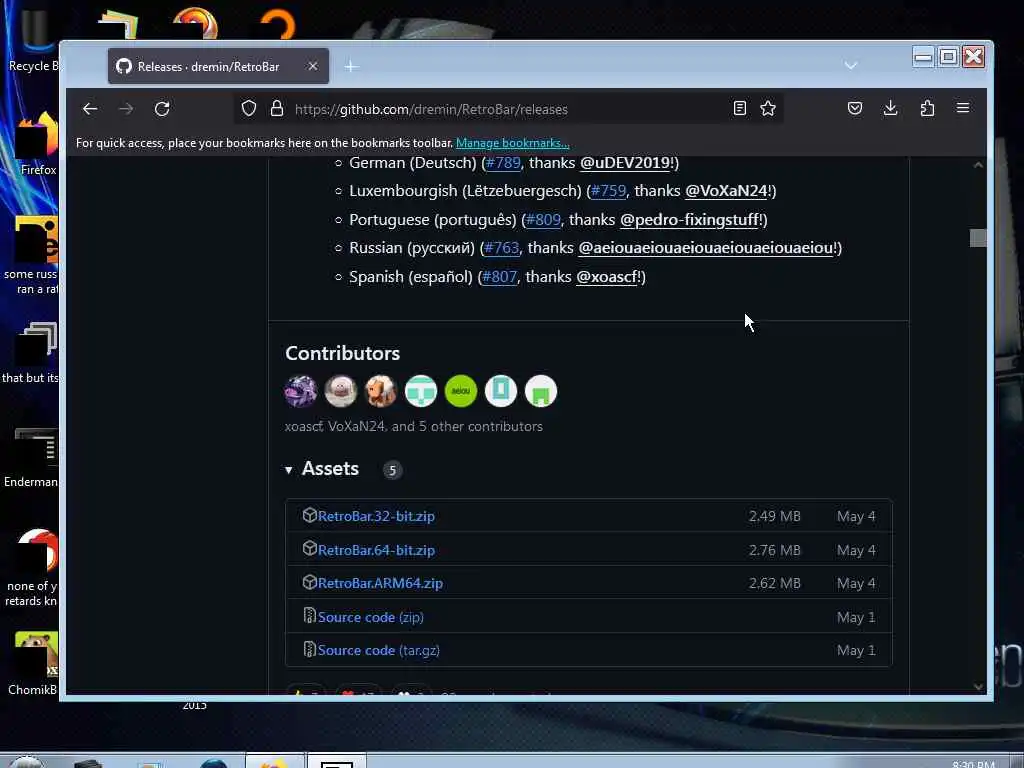Download RetroBar.64-bit.zip
1024x768 pixels.
[376, 550]
